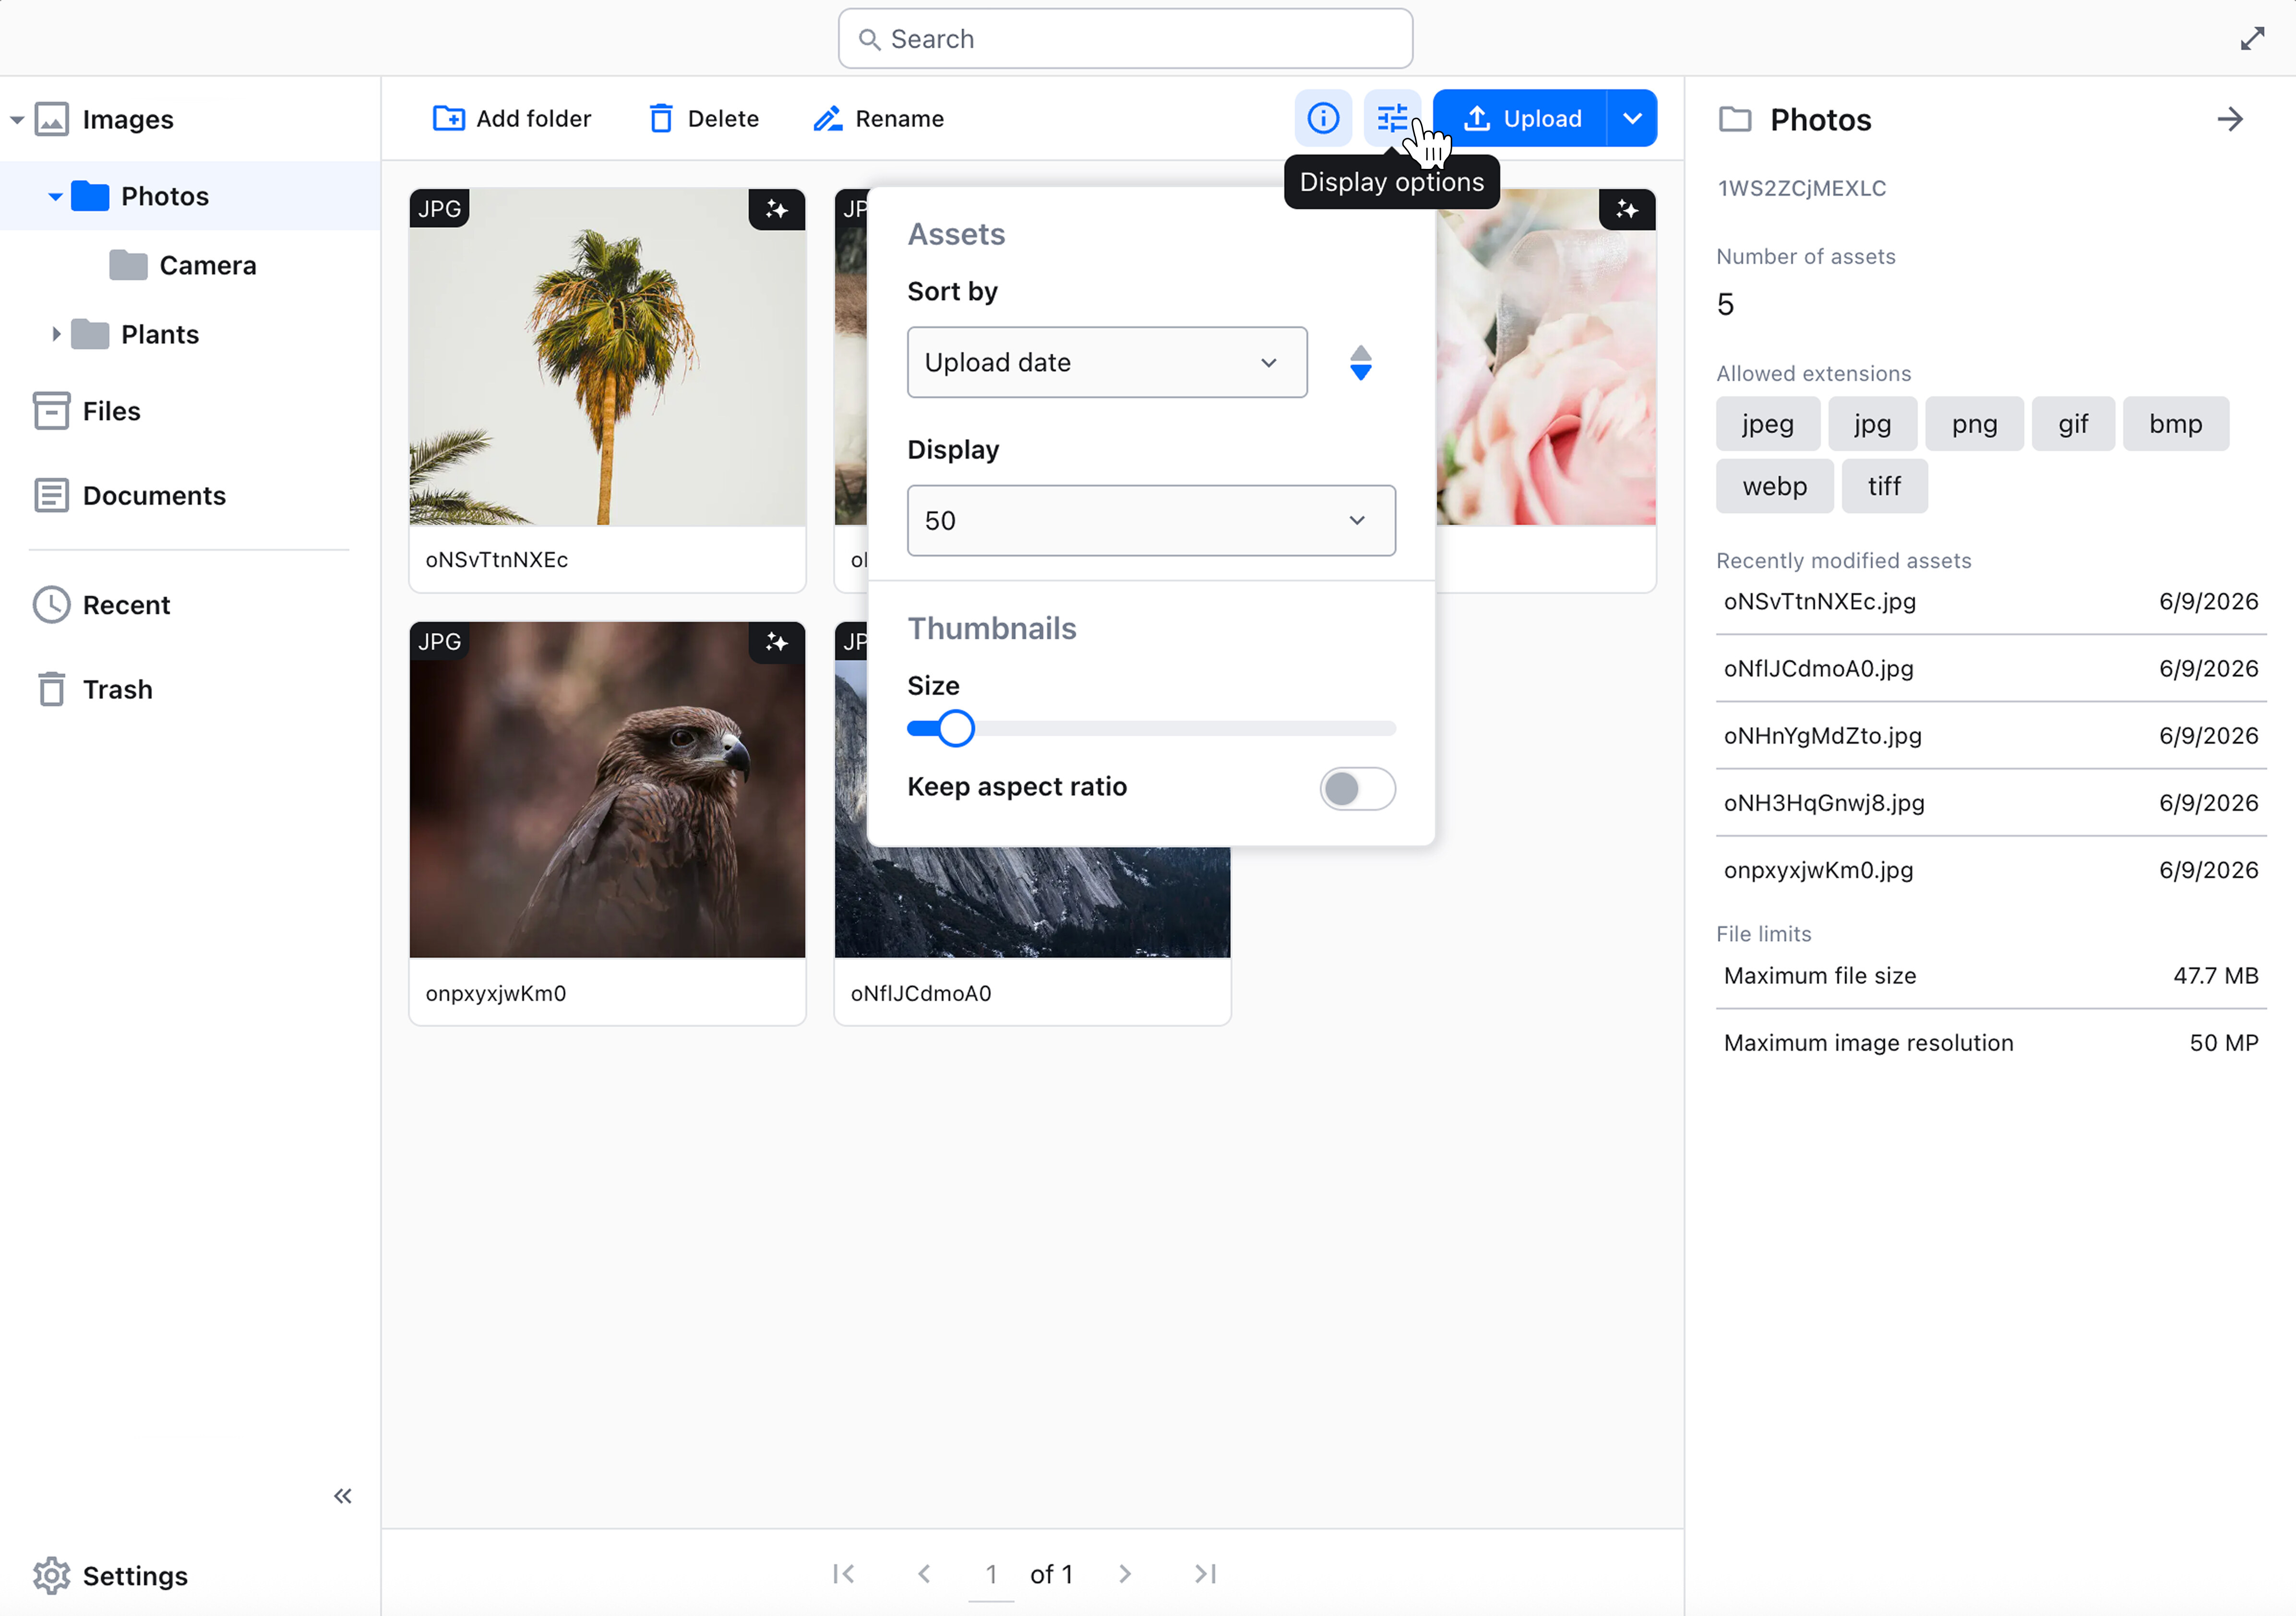Click the JPG badge on onpxyxjwKm0
This screenshot has width=2296, height=1616.
439,641
